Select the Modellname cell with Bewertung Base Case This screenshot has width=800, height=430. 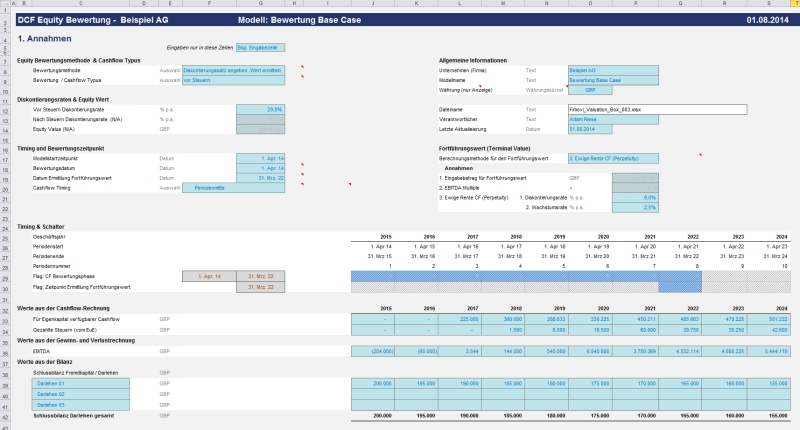point(612,79)
